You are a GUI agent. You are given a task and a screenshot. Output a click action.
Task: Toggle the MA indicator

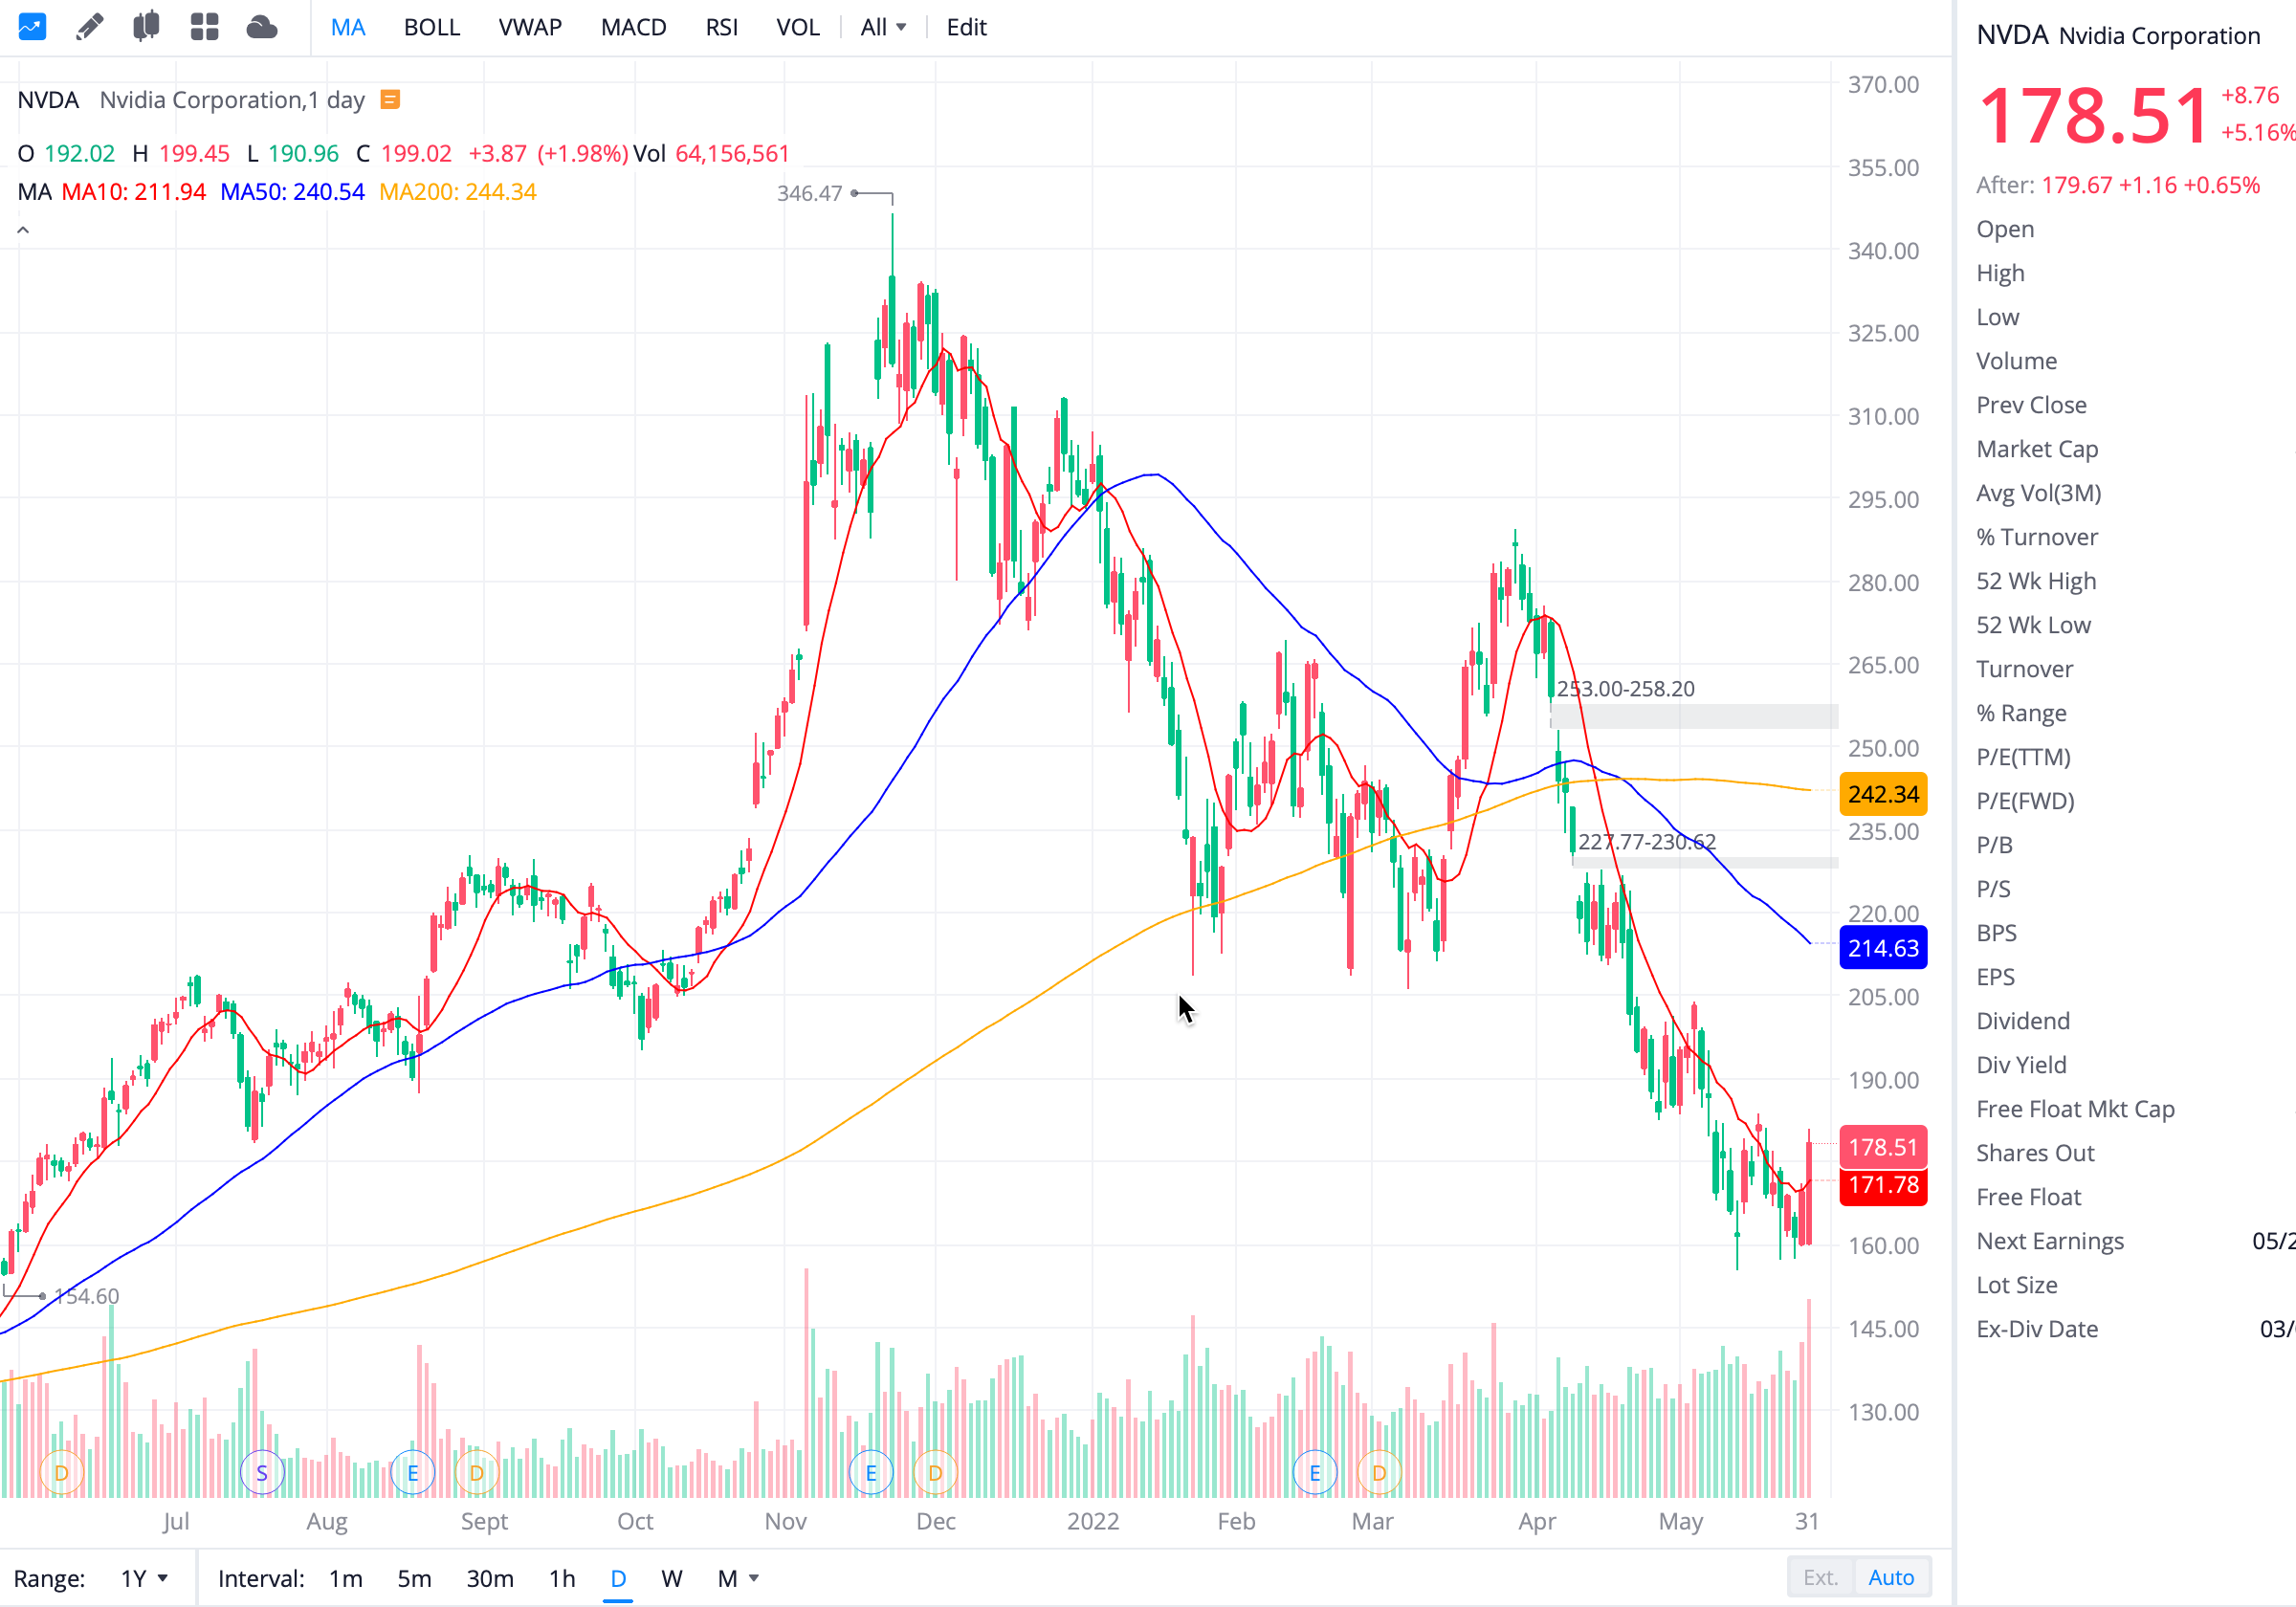point(348,27)
